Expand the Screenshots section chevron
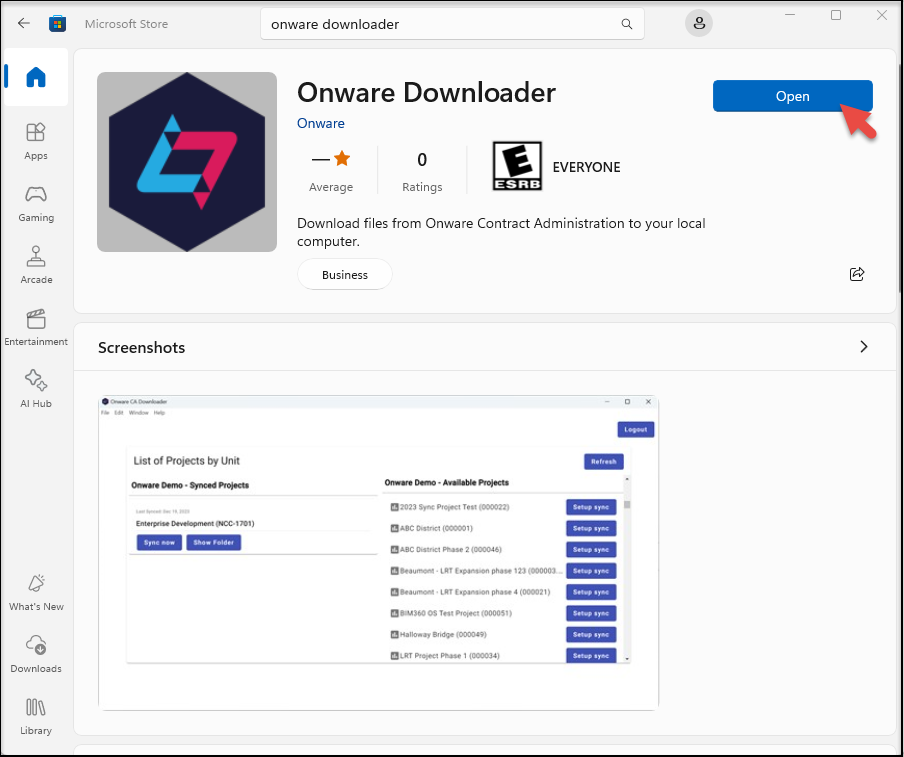This screenshot has height=757, width=904. coord(864,347)
